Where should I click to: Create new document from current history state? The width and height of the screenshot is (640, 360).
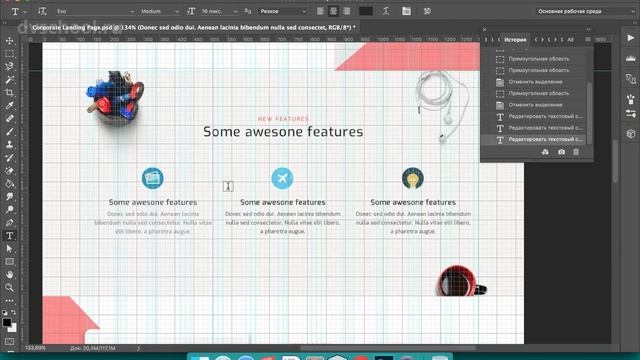[545, 152]
